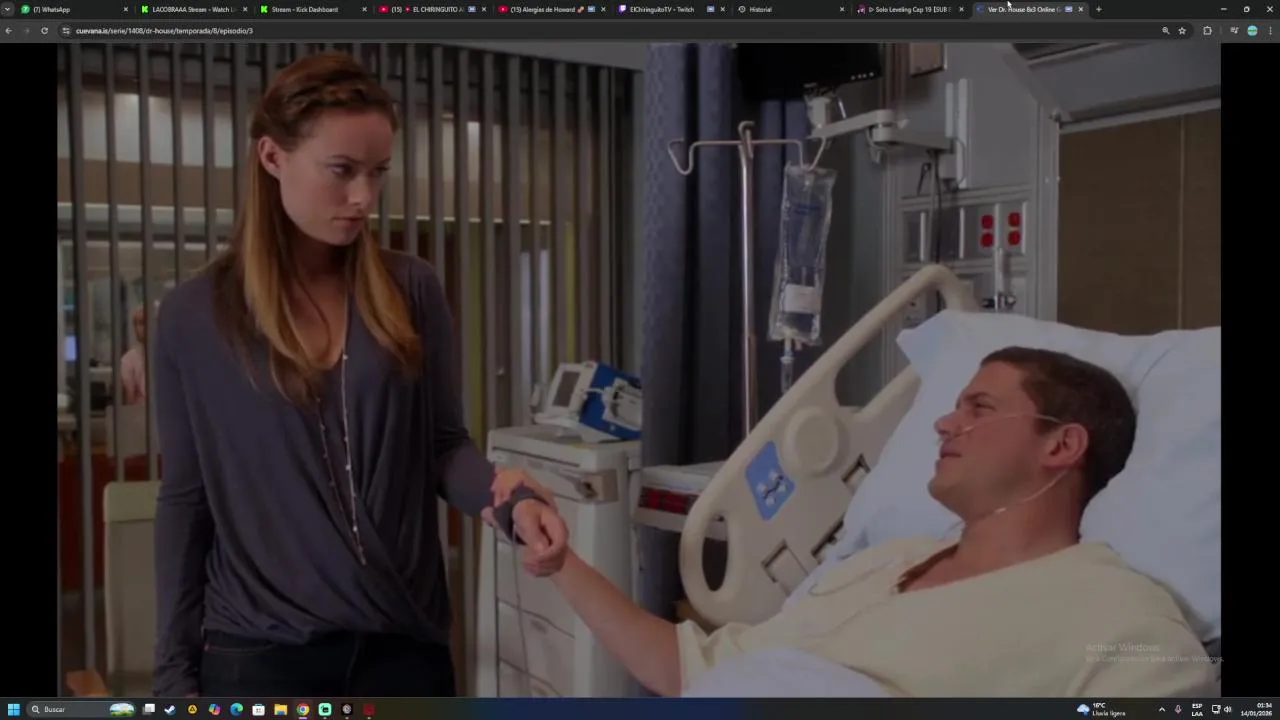Open the yellow round app taskbar icon
This screenshot has width=1280, height=720.
click(192, 709)
